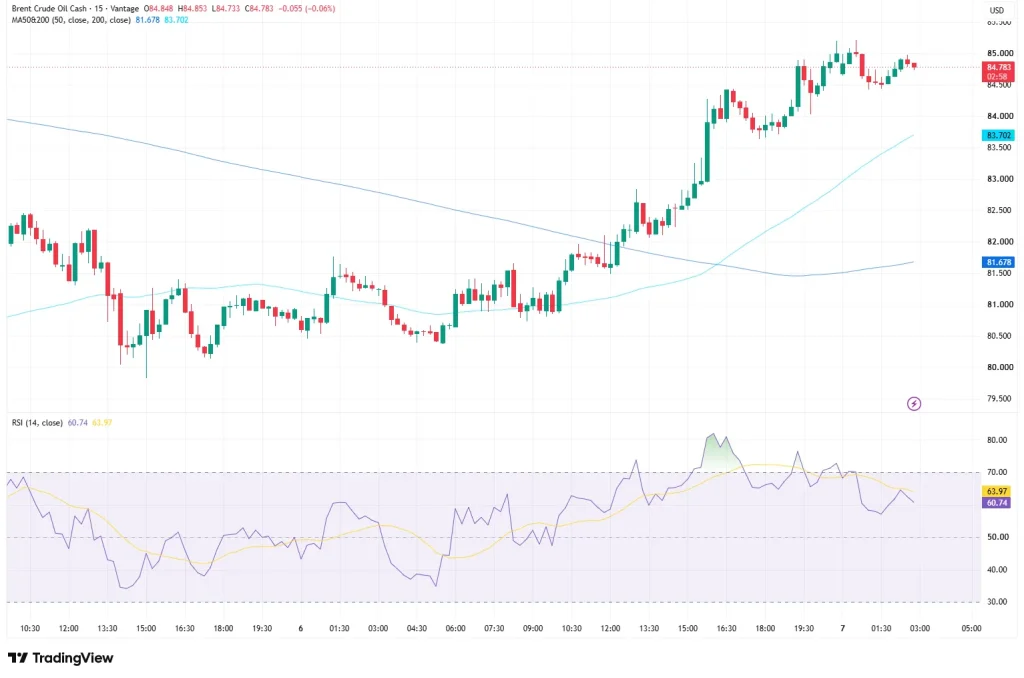Viewport: 1024px width, 678px height.
Task: Select the 40.00 RSI scale label
Action: (997, 570)
